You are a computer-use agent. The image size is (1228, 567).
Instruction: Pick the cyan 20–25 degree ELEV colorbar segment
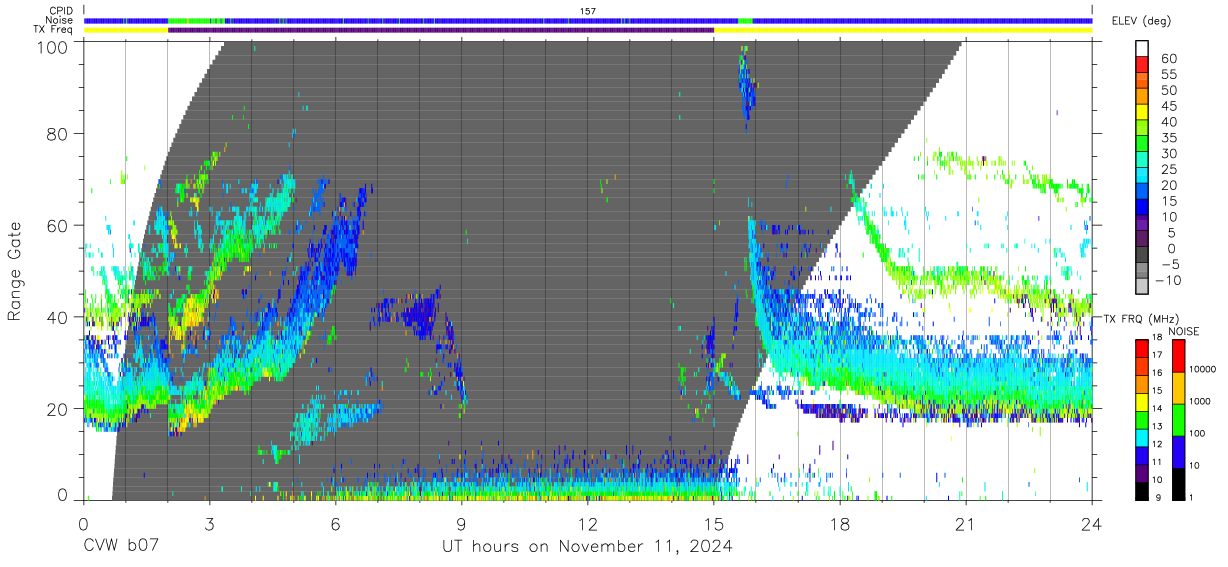(x=1143, y=177)
